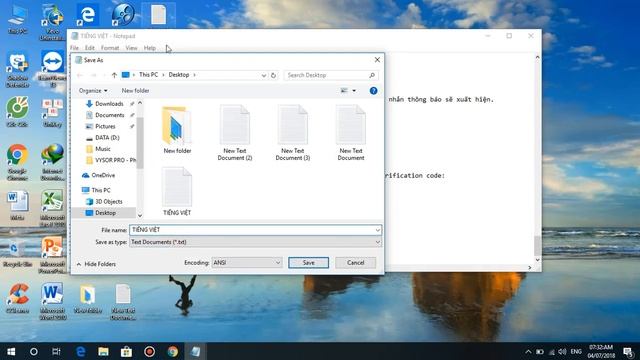Image resolution: width=640 pixels, height=360 pixels.
Task: Click Notepad vertical scrollbar down arrow
Action: click(538, 260)
